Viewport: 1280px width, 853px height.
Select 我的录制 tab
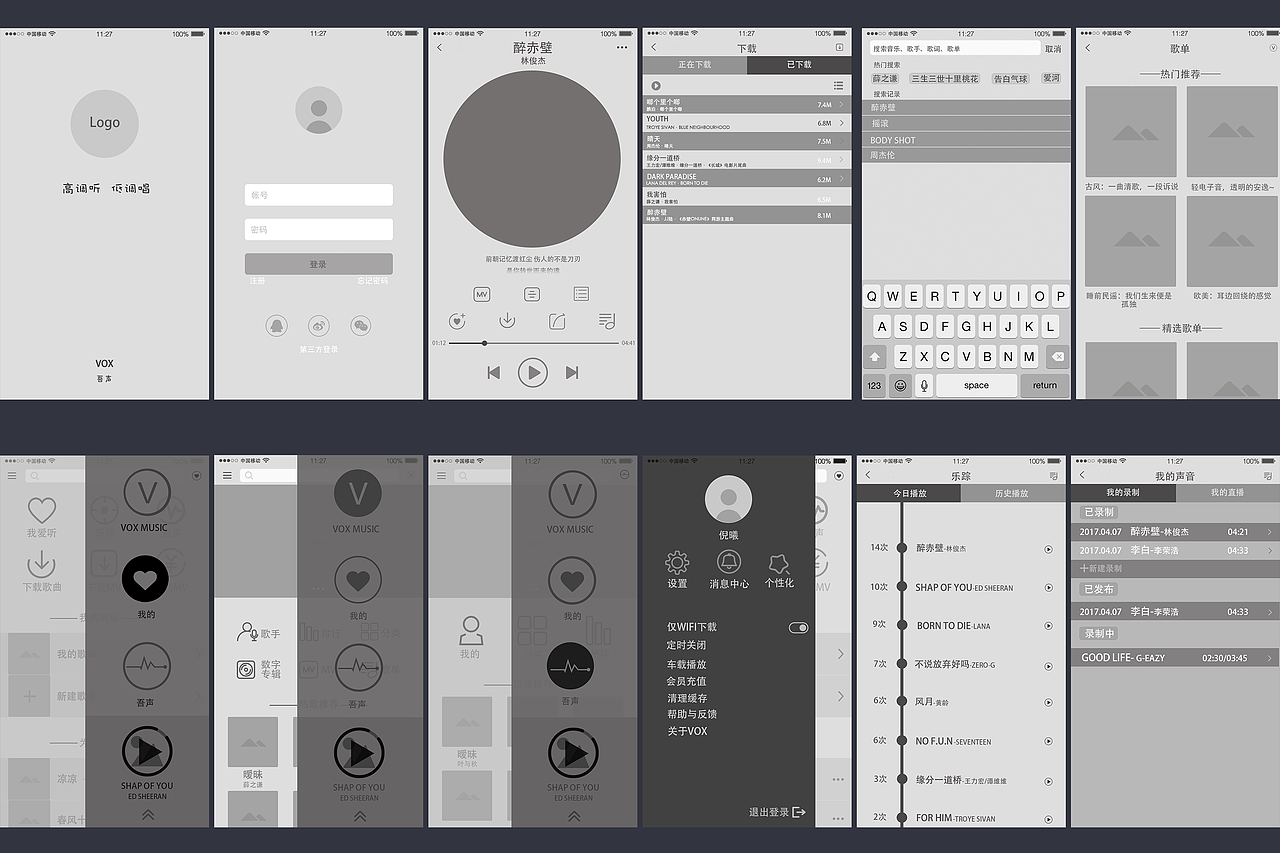click(1123, 493)
